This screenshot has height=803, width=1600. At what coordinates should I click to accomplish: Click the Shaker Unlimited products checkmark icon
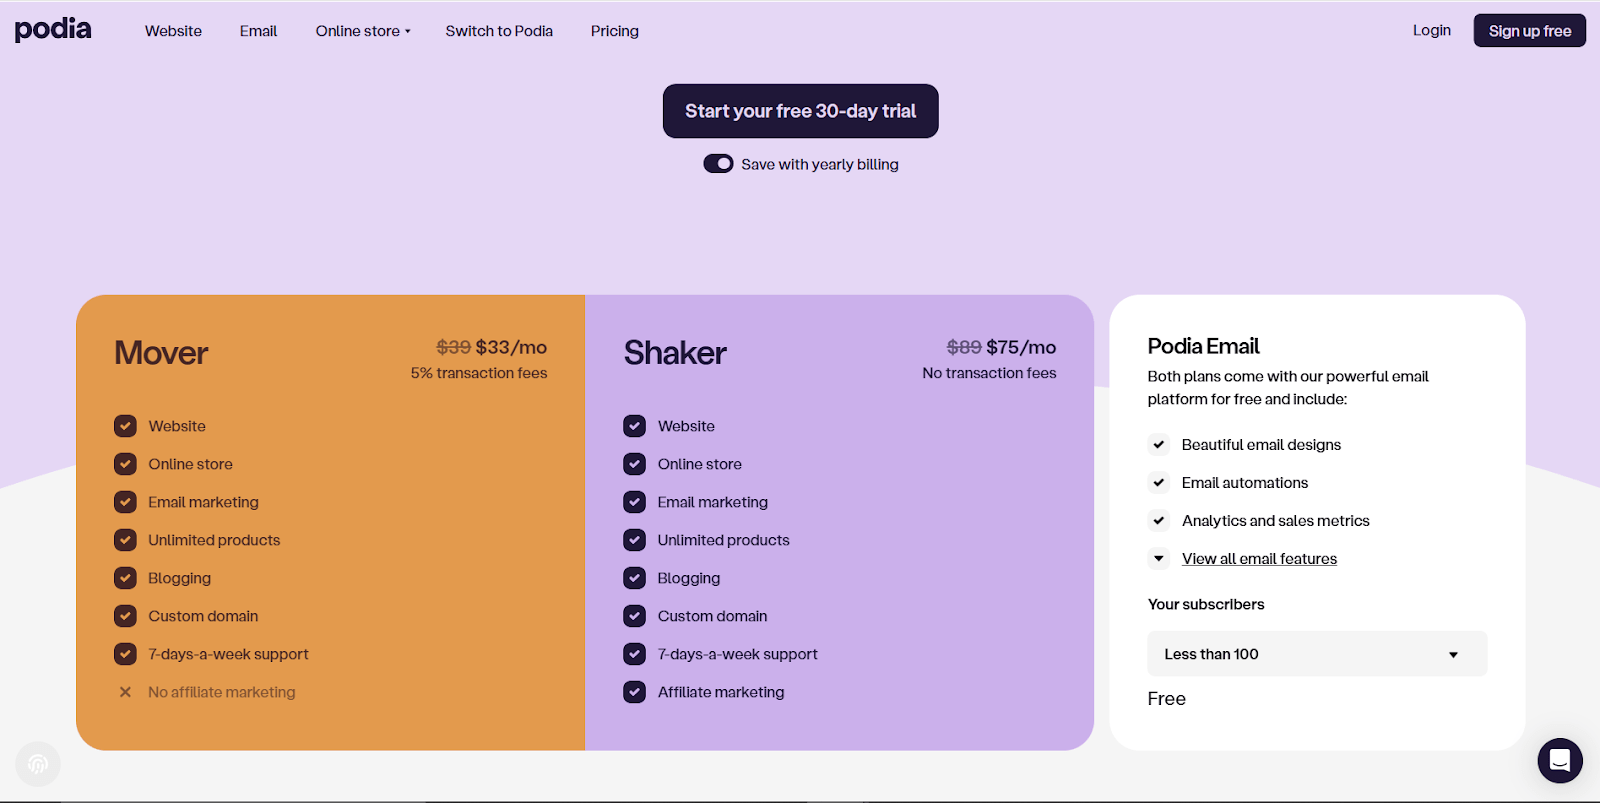pyautogui.click(x=634, y=540)
